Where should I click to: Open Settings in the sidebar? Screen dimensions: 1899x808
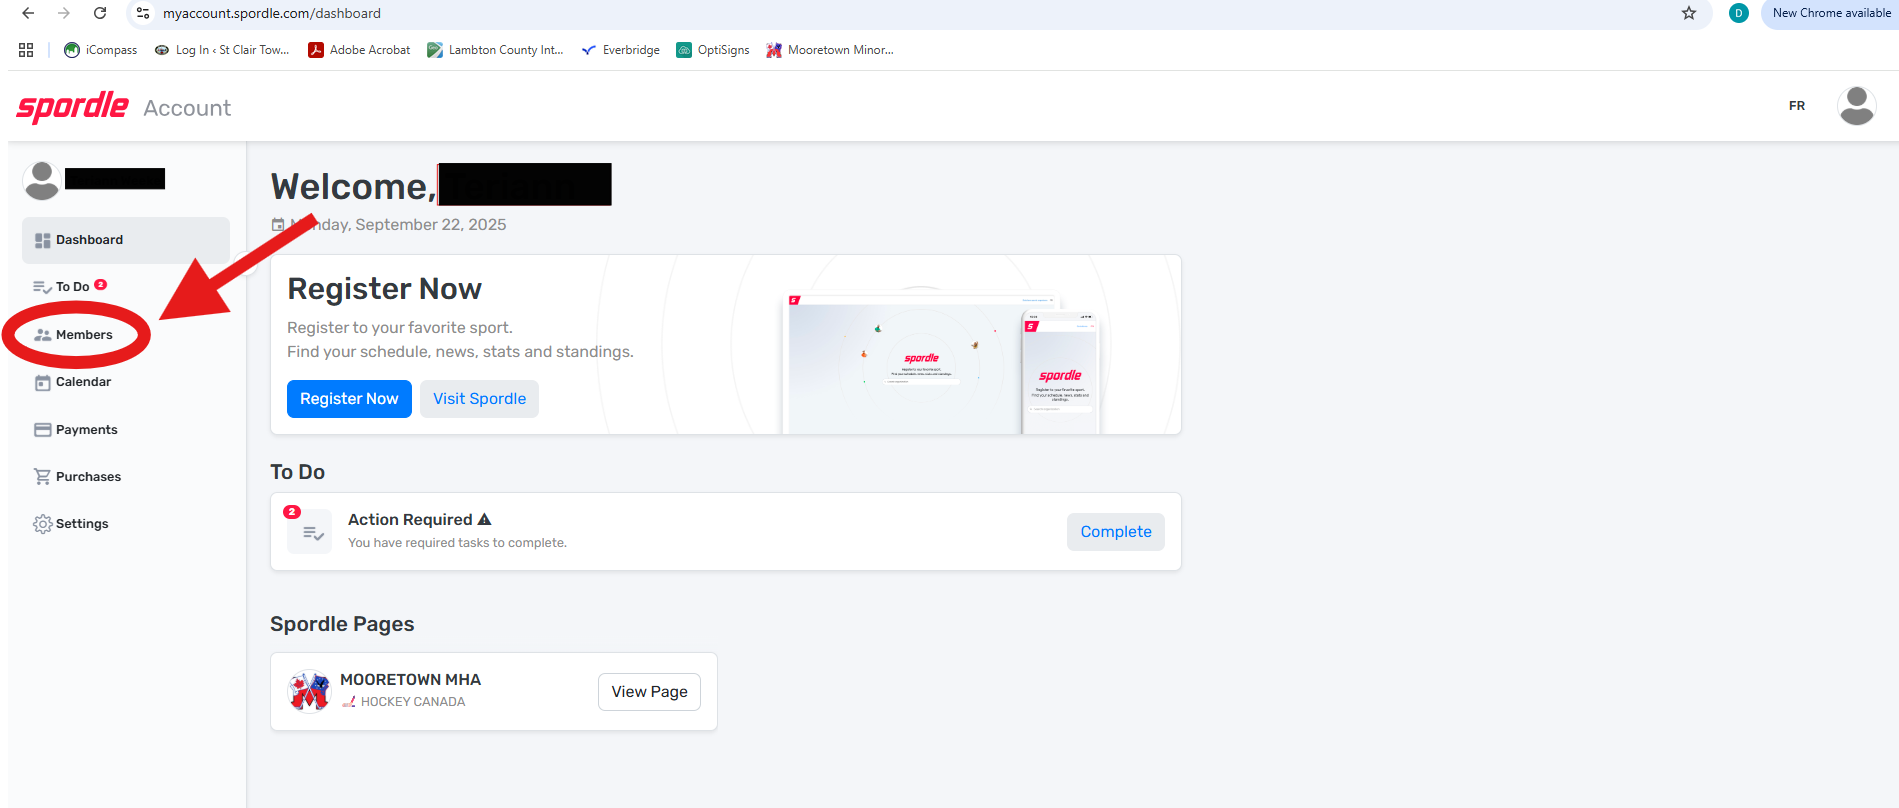(71, 524)
